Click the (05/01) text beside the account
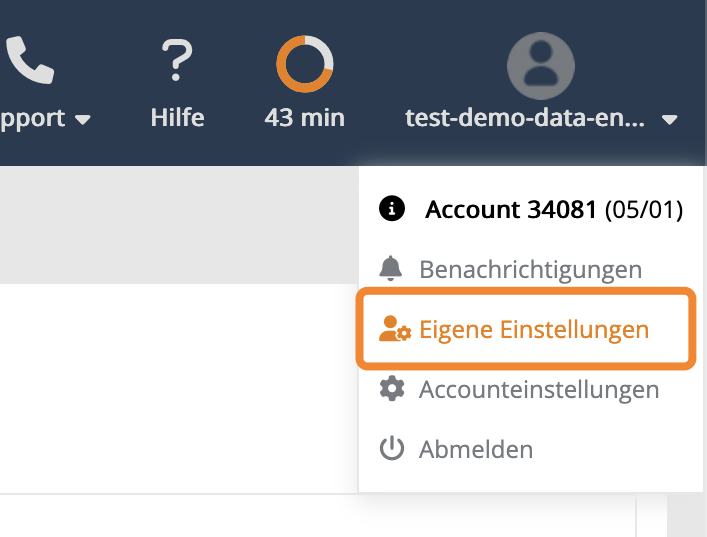This screenshot has width=707, height=537. (644, 210)
